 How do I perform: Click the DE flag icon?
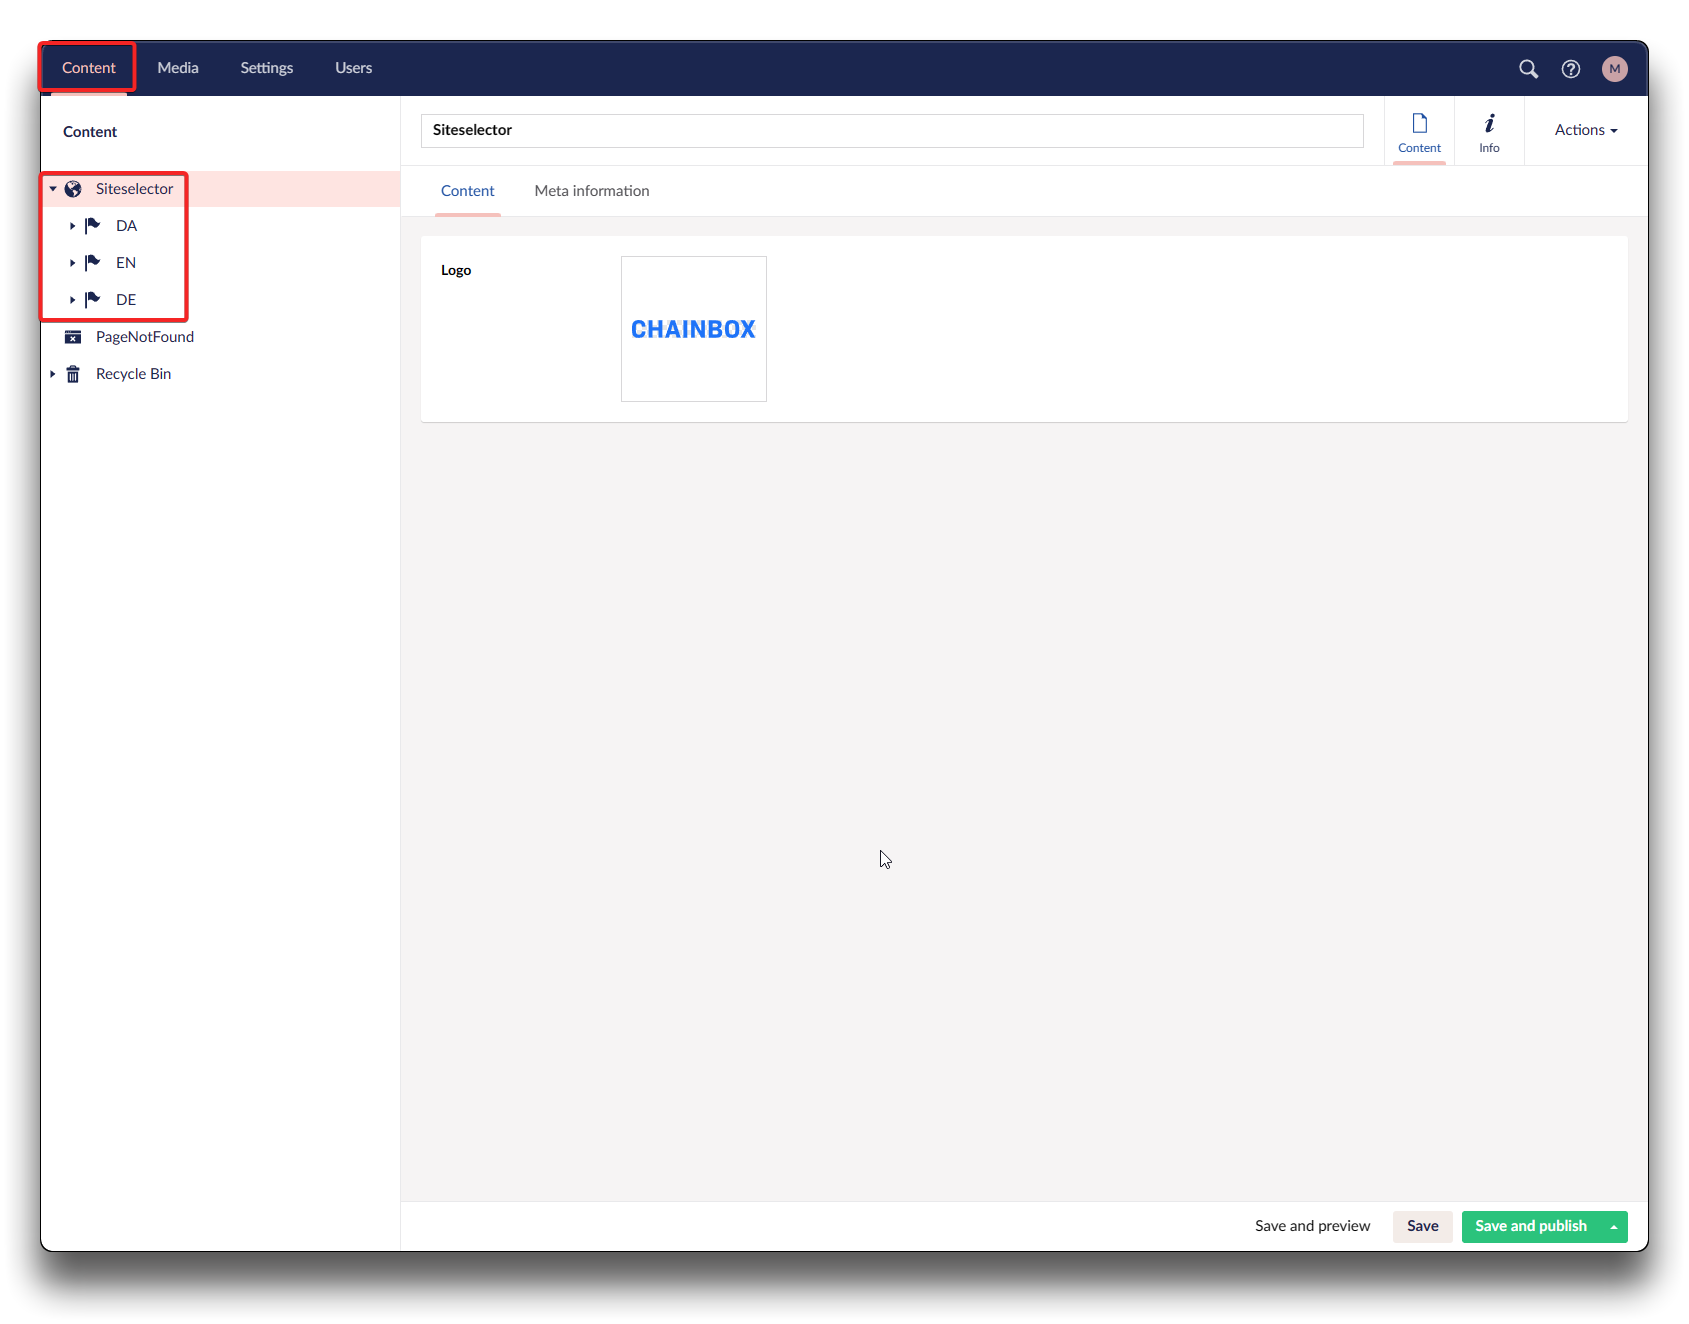(x=93, y=300)
